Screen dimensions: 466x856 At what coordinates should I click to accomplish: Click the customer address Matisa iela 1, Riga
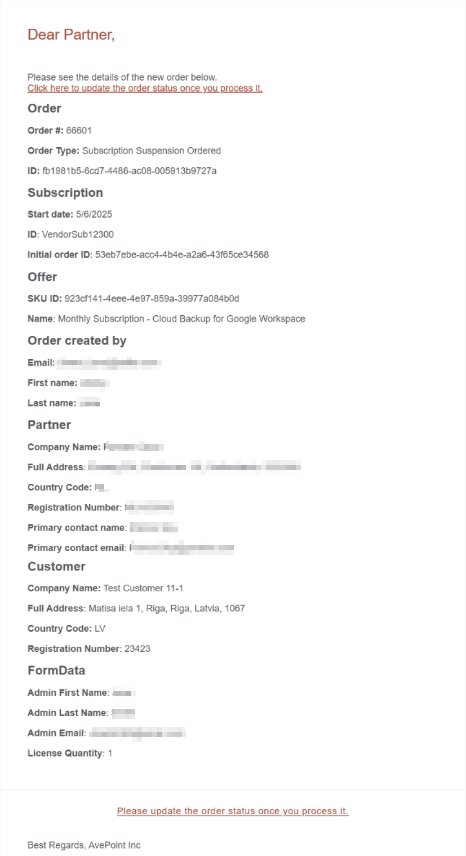coord(166,608)
